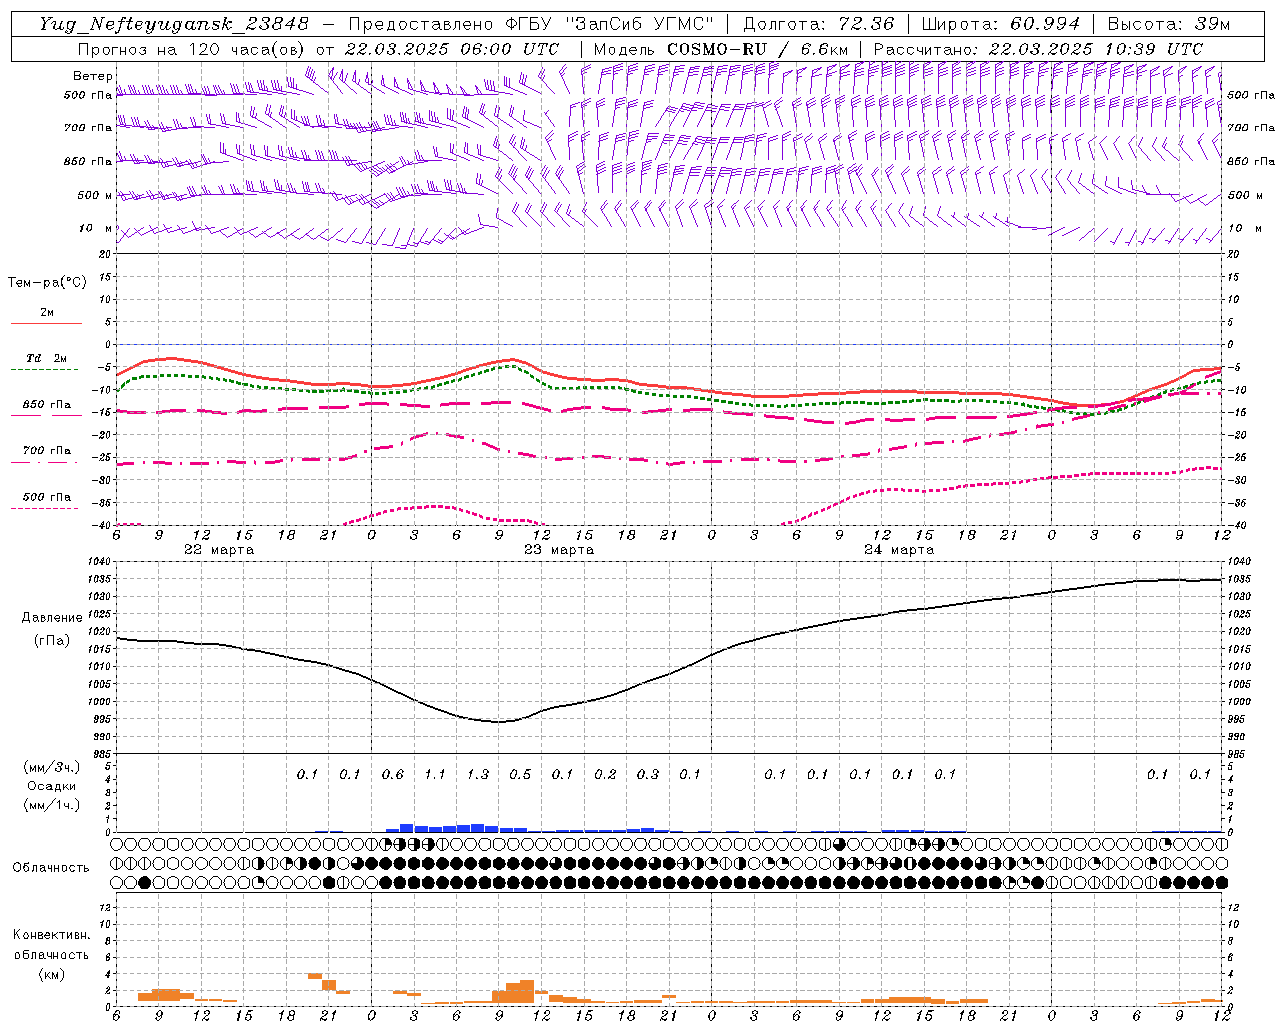Click the 3-hour precipitation value 0.5
1280x1024 pixels.
tap(520, 774)
